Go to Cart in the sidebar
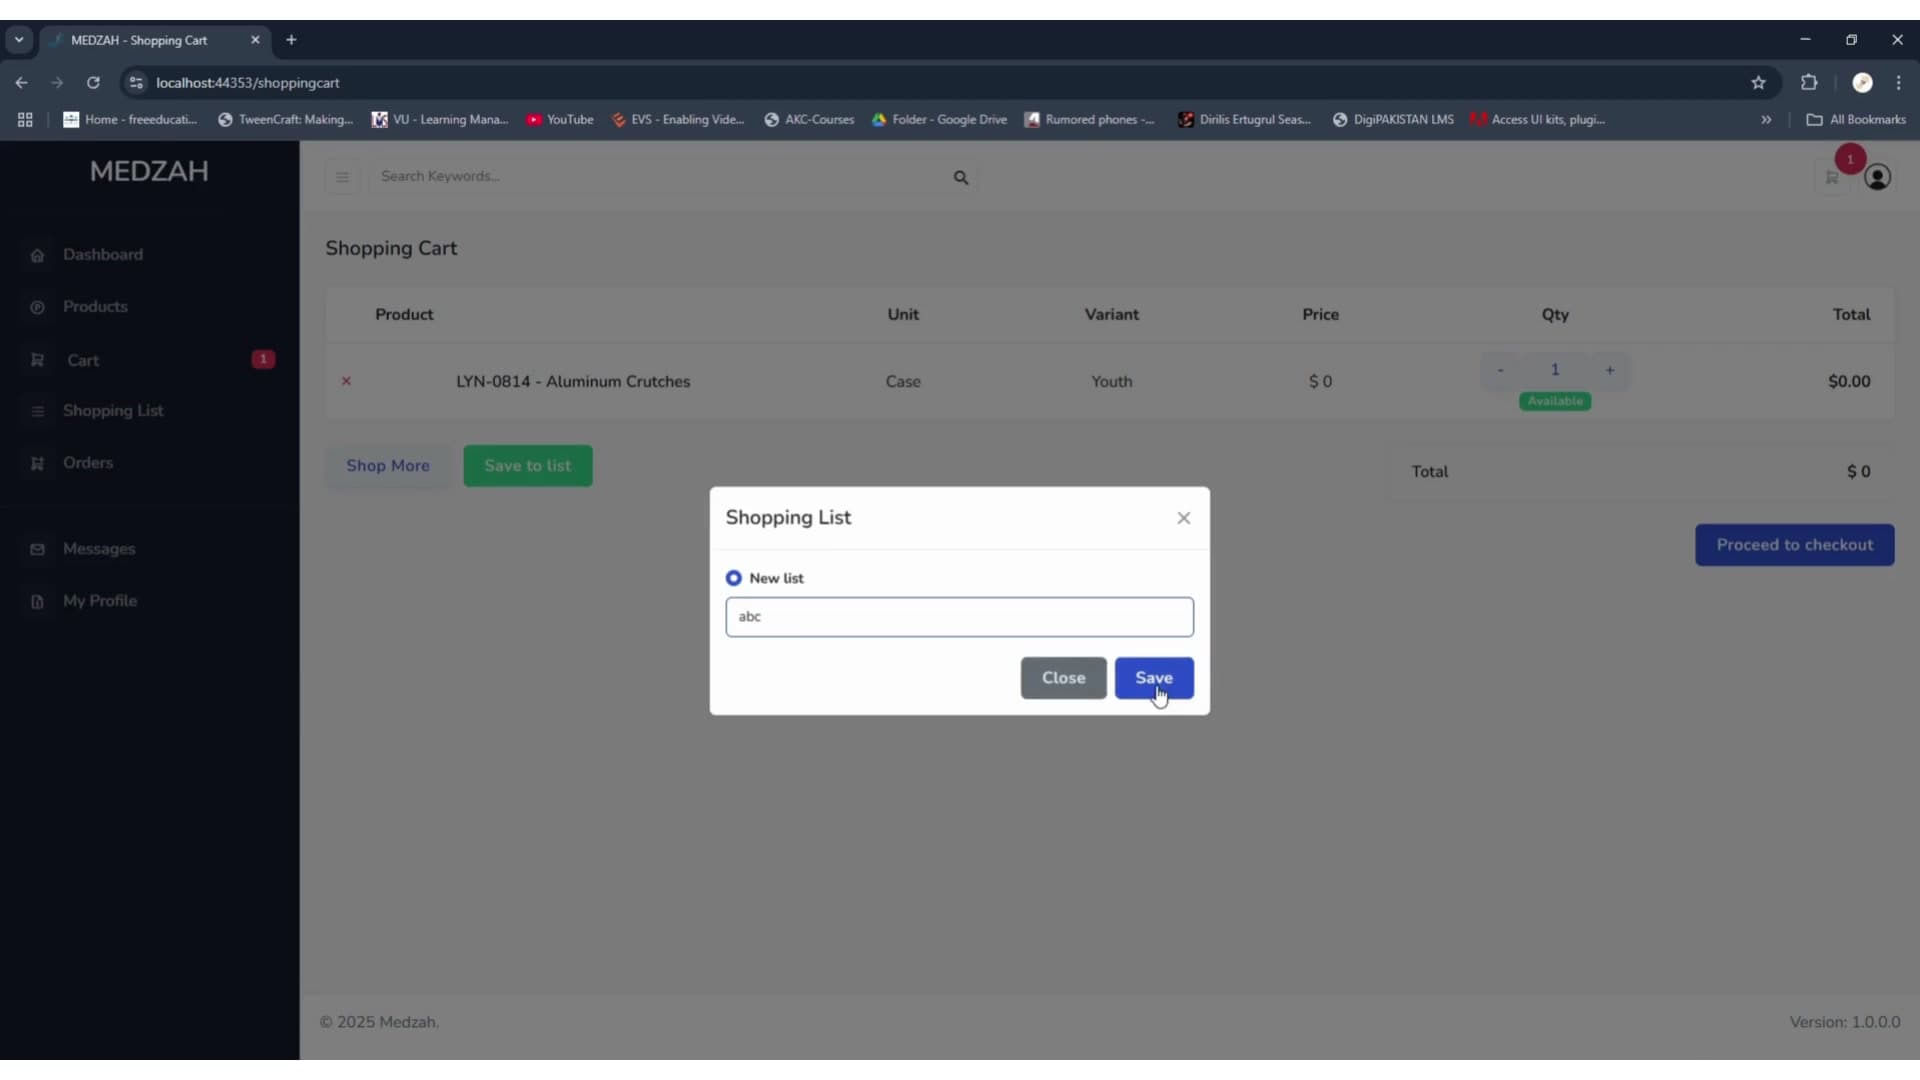This screenshot has width=1920, height=1080. click(x=83, y=361)
